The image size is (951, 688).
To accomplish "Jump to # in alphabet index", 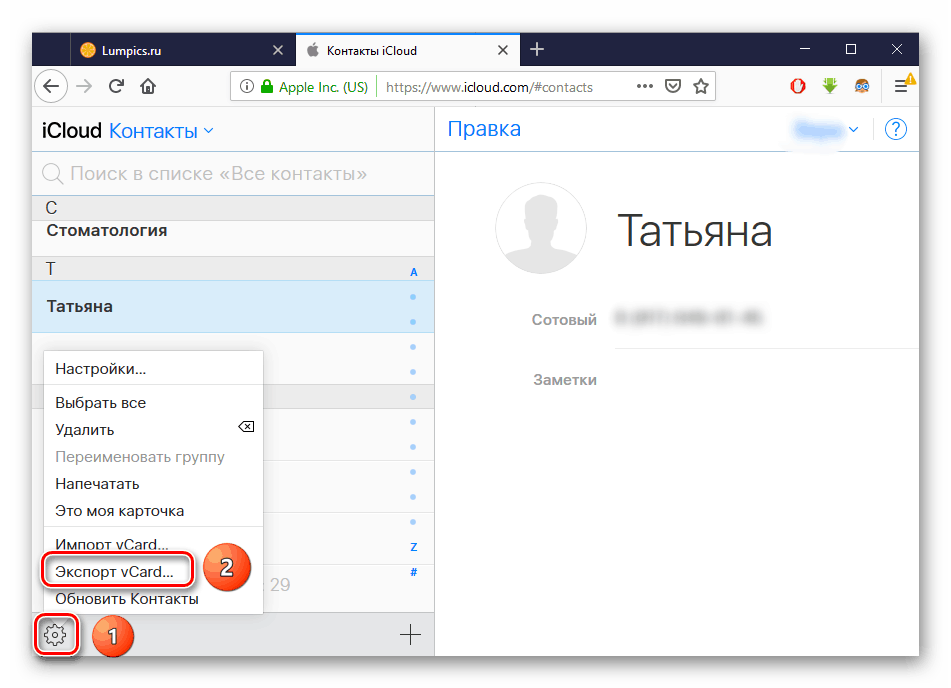I will (x=414, y=572).
